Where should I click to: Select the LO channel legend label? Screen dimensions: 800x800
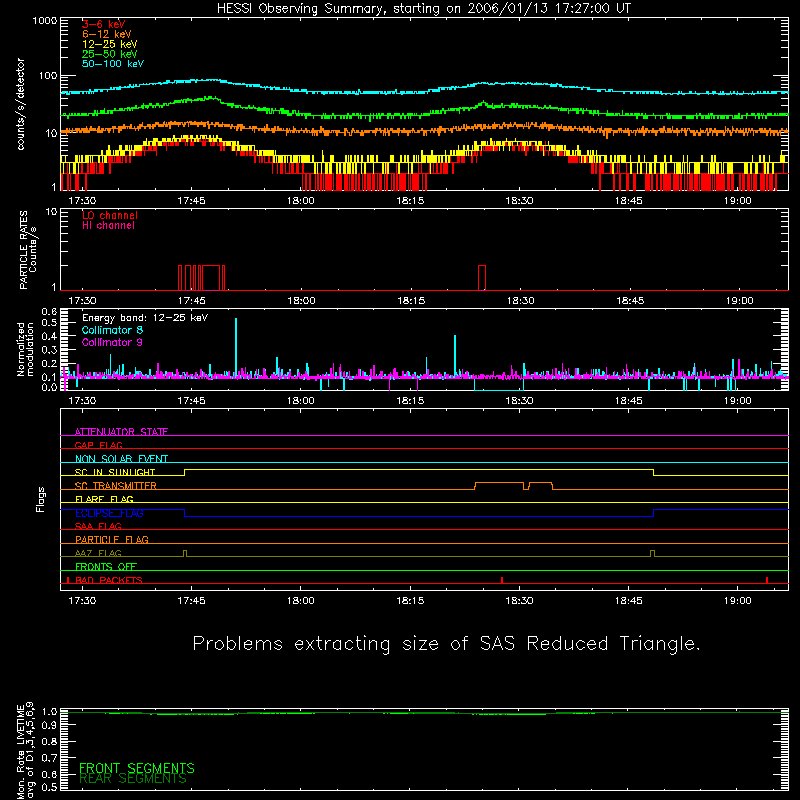(110, 215)
